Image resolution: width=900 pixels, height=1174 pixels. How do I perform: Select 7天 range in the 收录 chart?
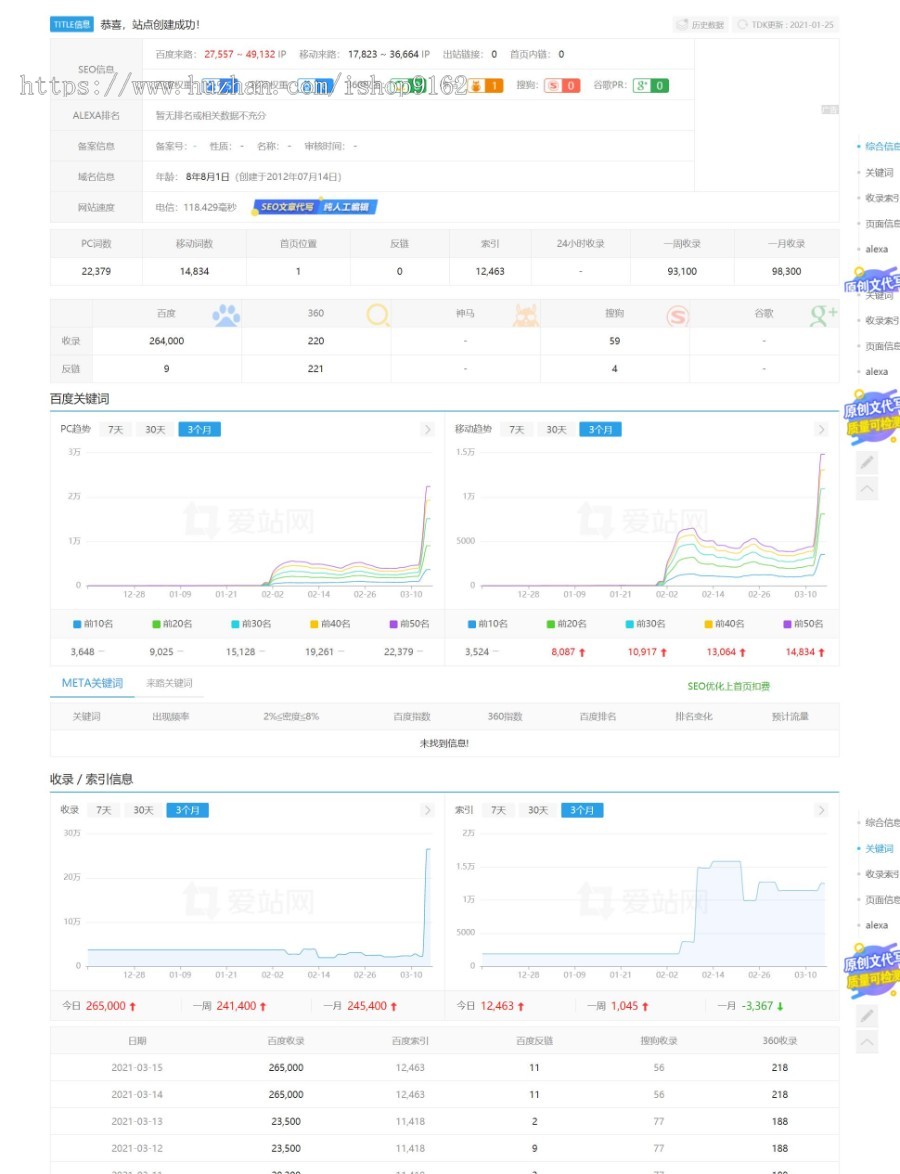pyautogui.click(x=103, y=810)
